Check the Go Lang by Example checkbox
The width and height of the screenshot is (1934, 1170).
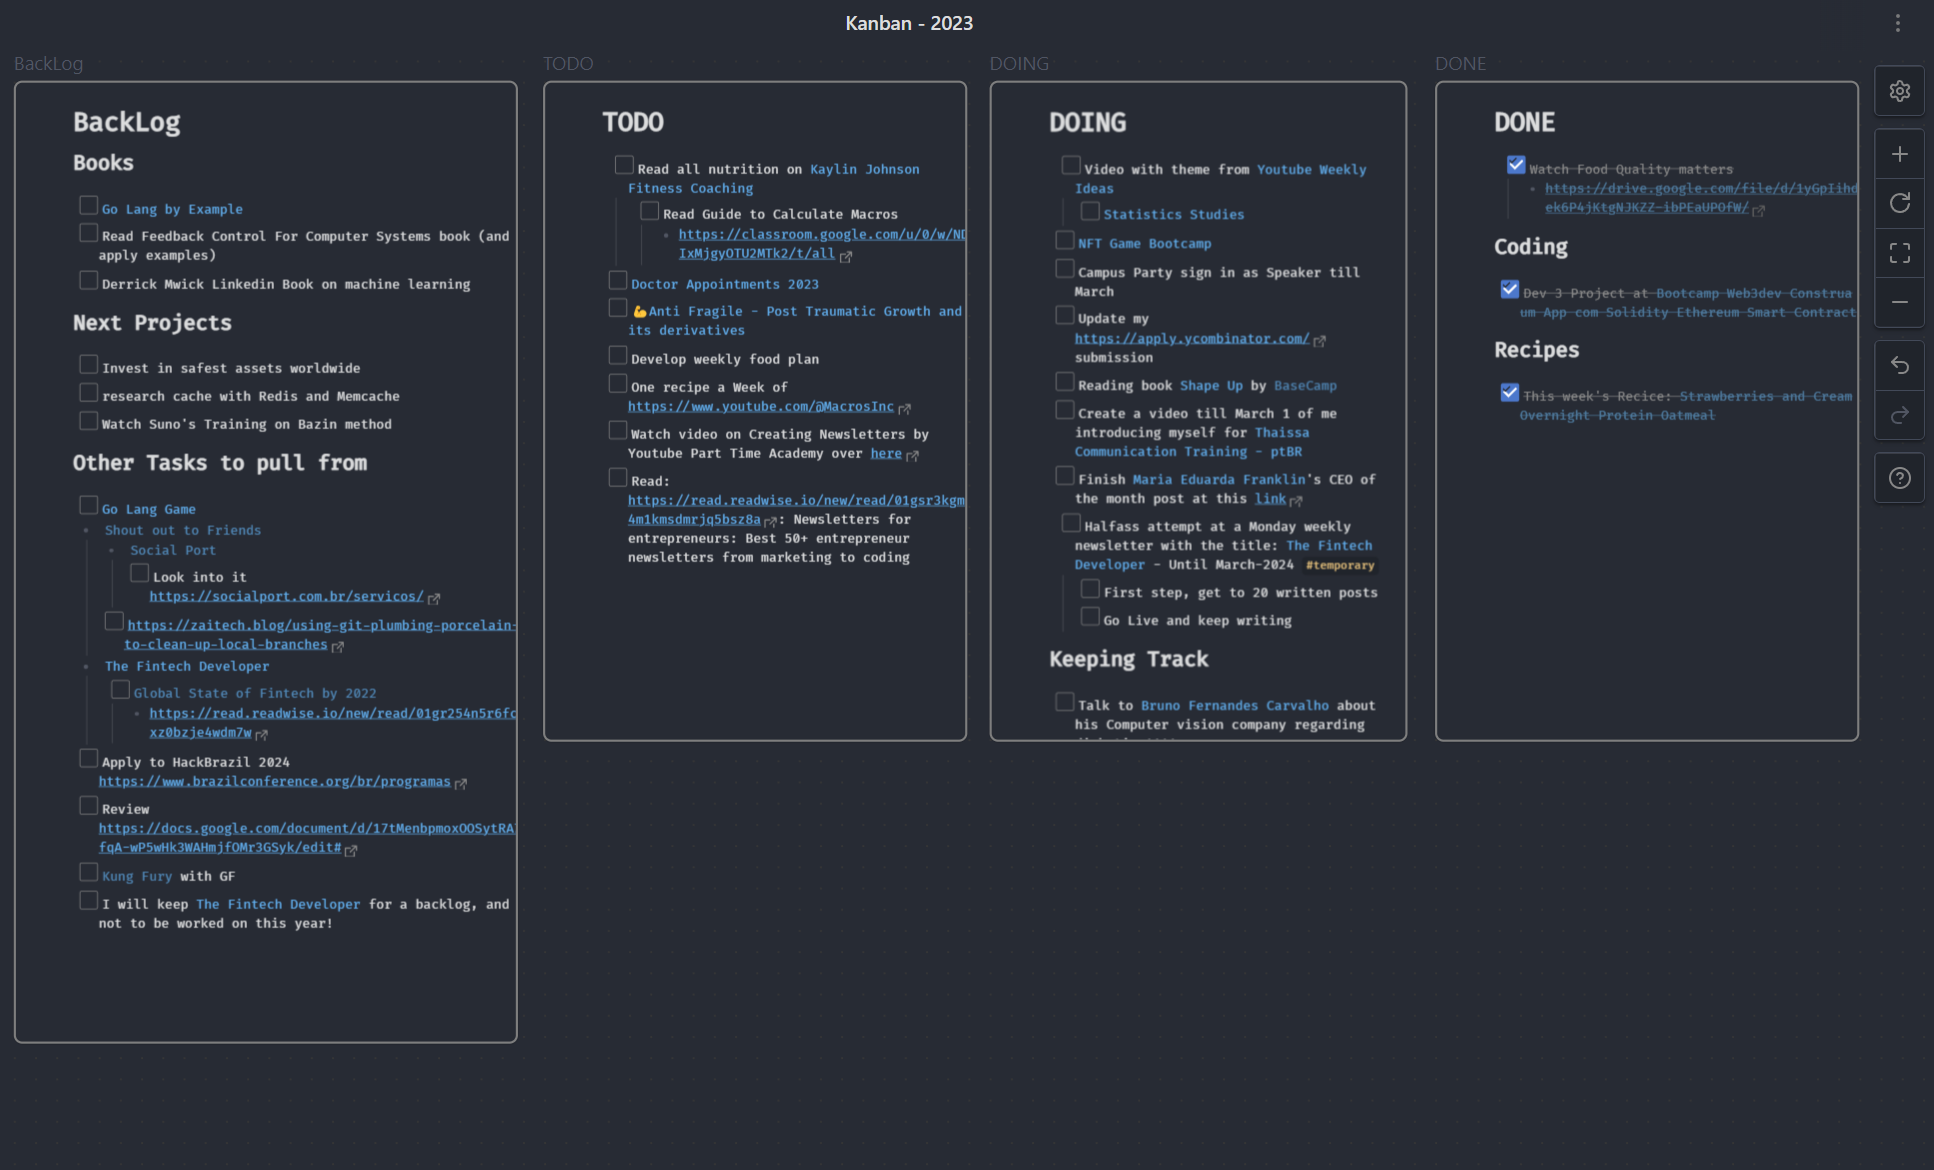(89, 206)
